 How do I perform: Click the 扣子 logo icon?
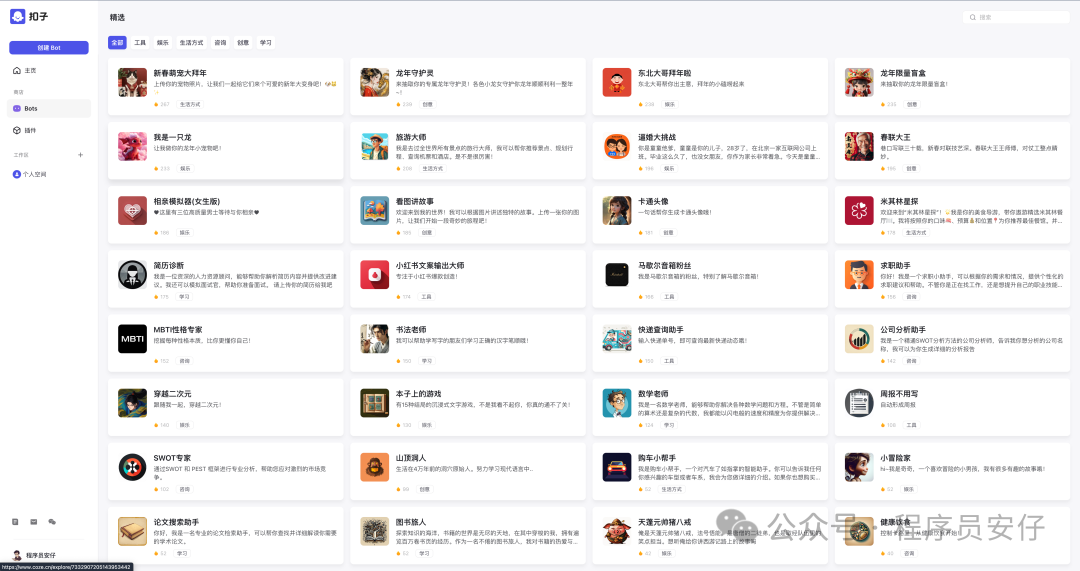point(18,17)
